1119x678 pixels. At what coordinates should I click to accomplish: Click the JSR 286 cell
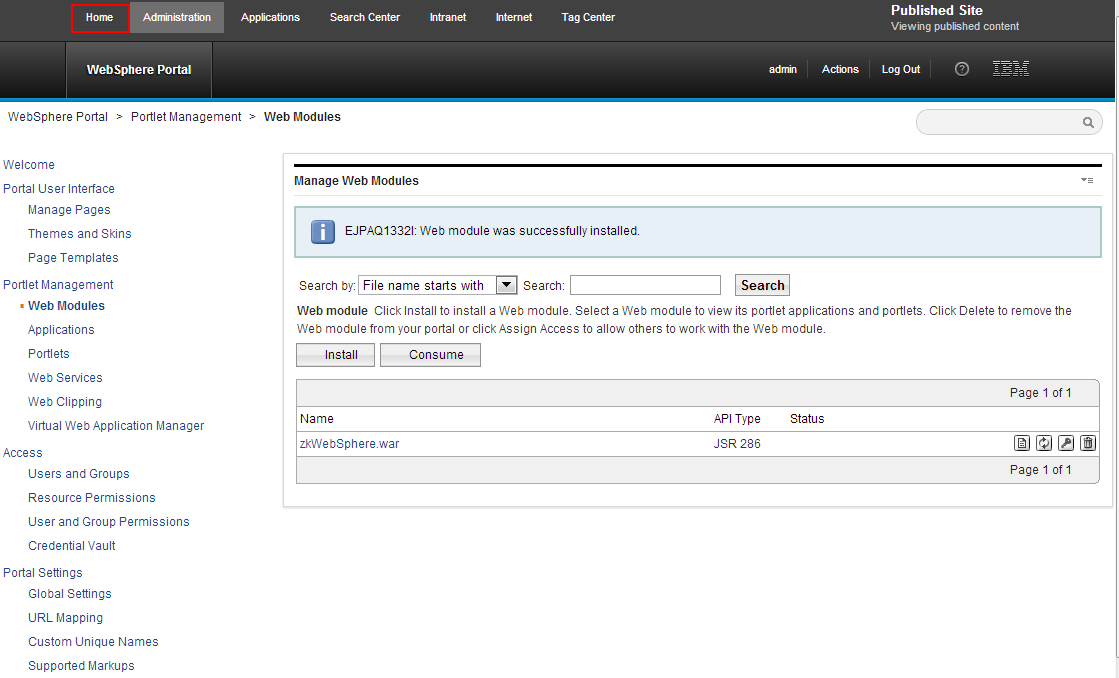(737, 444)
